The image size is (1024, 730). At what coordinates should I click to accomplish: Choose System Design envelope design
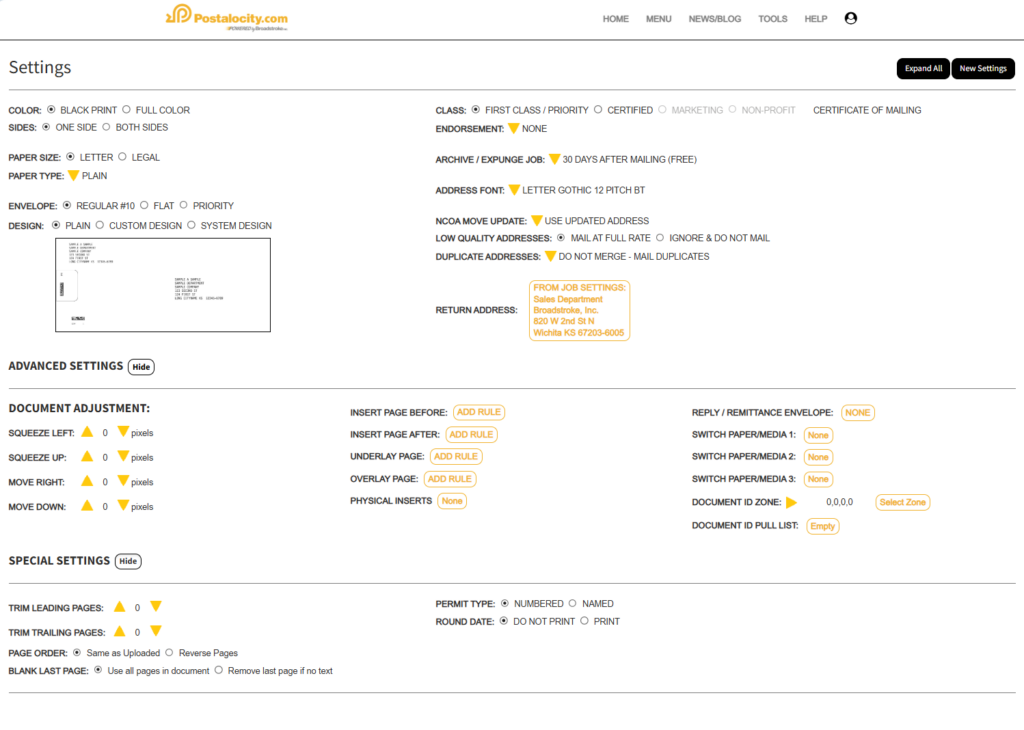(x=191, y=225)
